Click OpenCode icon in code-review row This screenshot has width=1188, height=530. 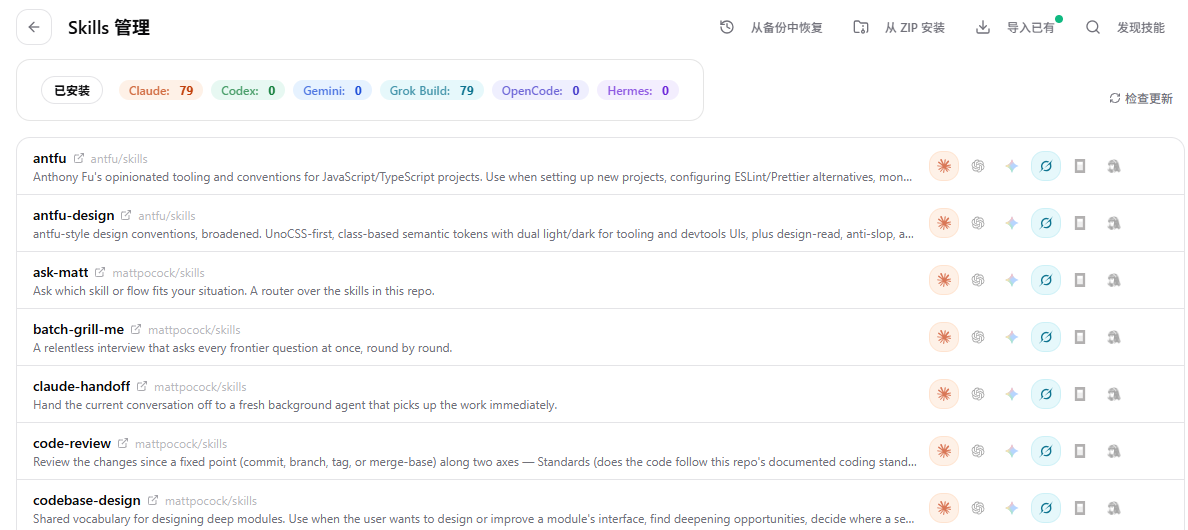pos(1080,450)
